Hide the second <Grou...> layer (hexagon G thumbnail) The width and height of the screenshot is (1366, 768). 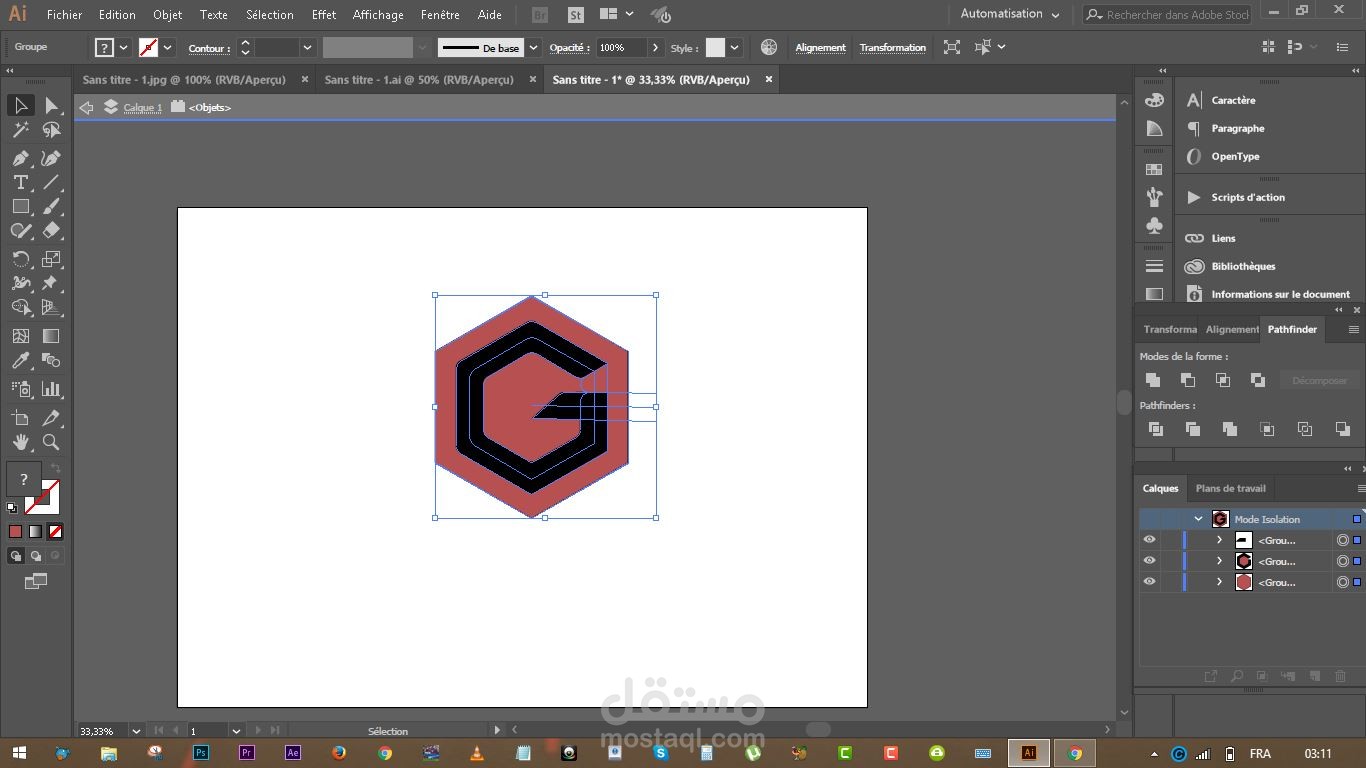1149,561
